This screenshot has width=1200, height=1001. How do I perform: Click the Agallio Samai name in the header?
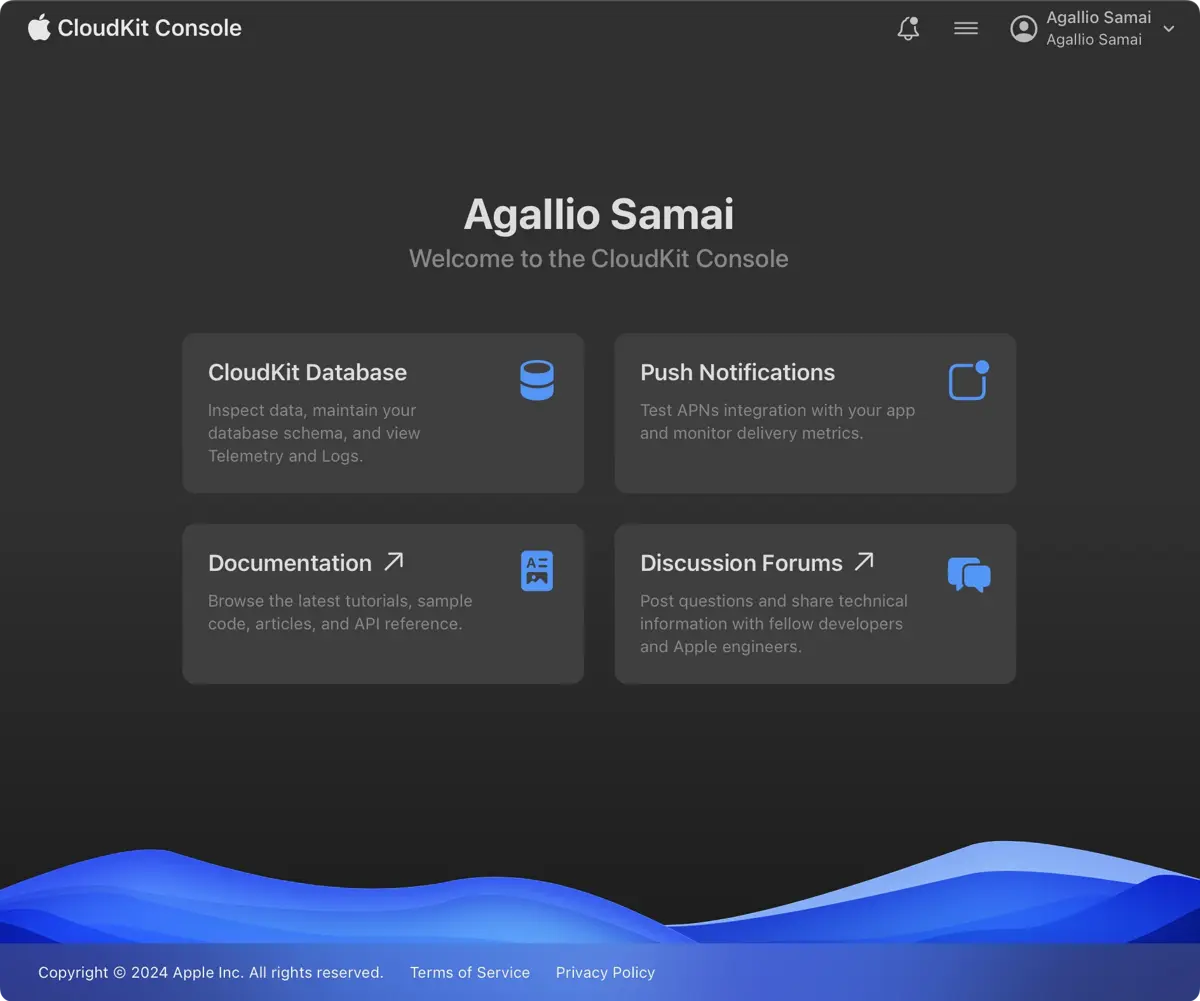point(1098,17)
